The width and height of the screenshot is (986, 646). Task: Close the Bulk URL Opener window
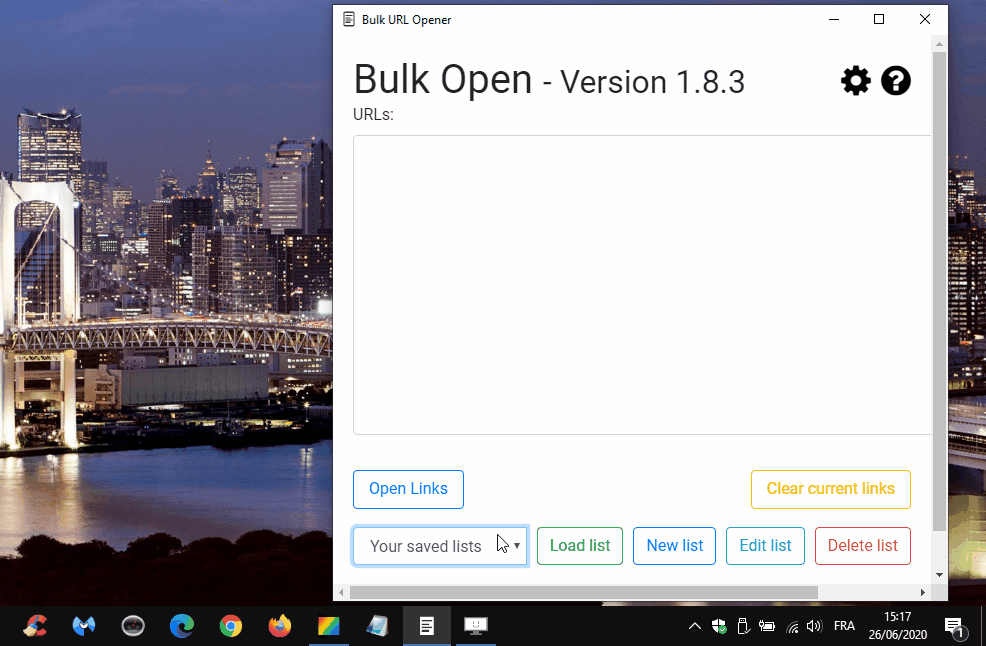[x=924, y=19]
